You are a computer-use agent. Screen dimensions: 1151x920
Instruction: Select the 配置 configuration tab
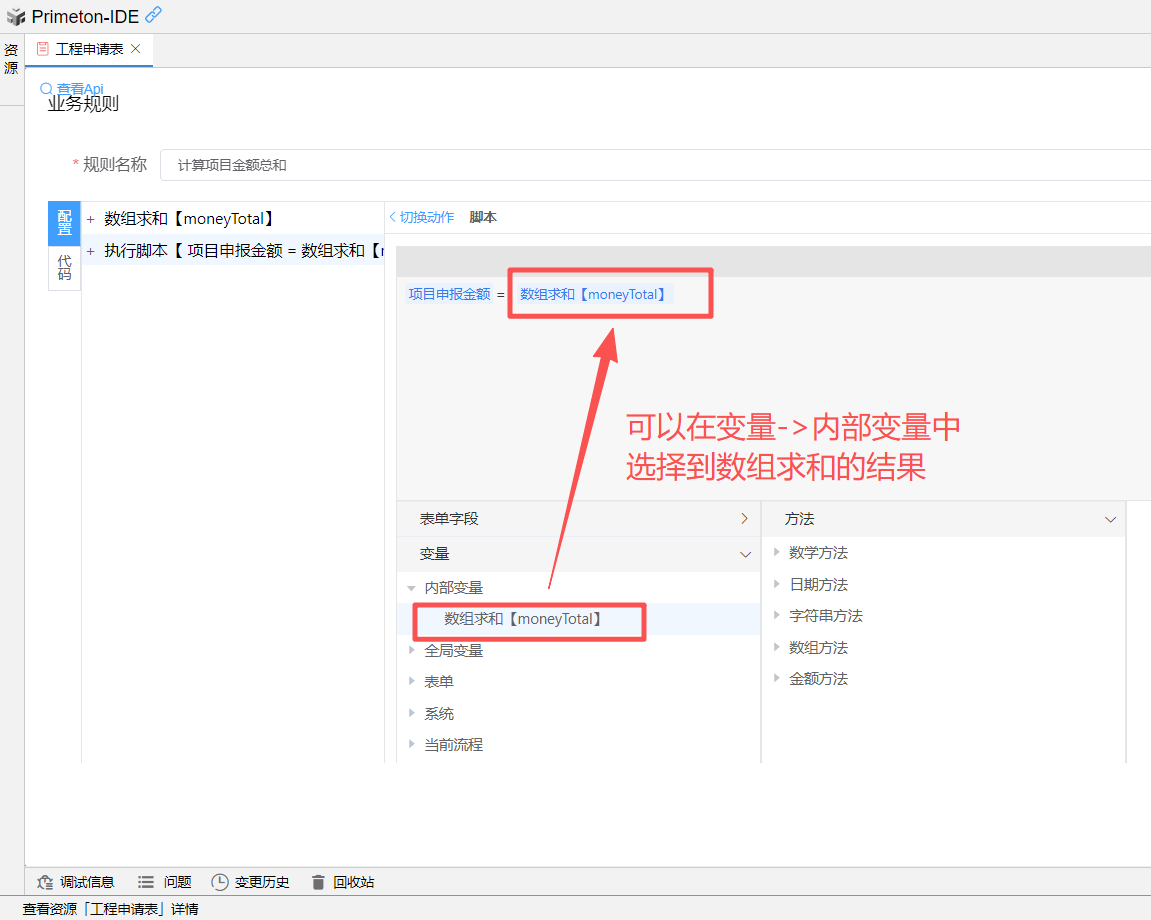click(x=64, y=222)
